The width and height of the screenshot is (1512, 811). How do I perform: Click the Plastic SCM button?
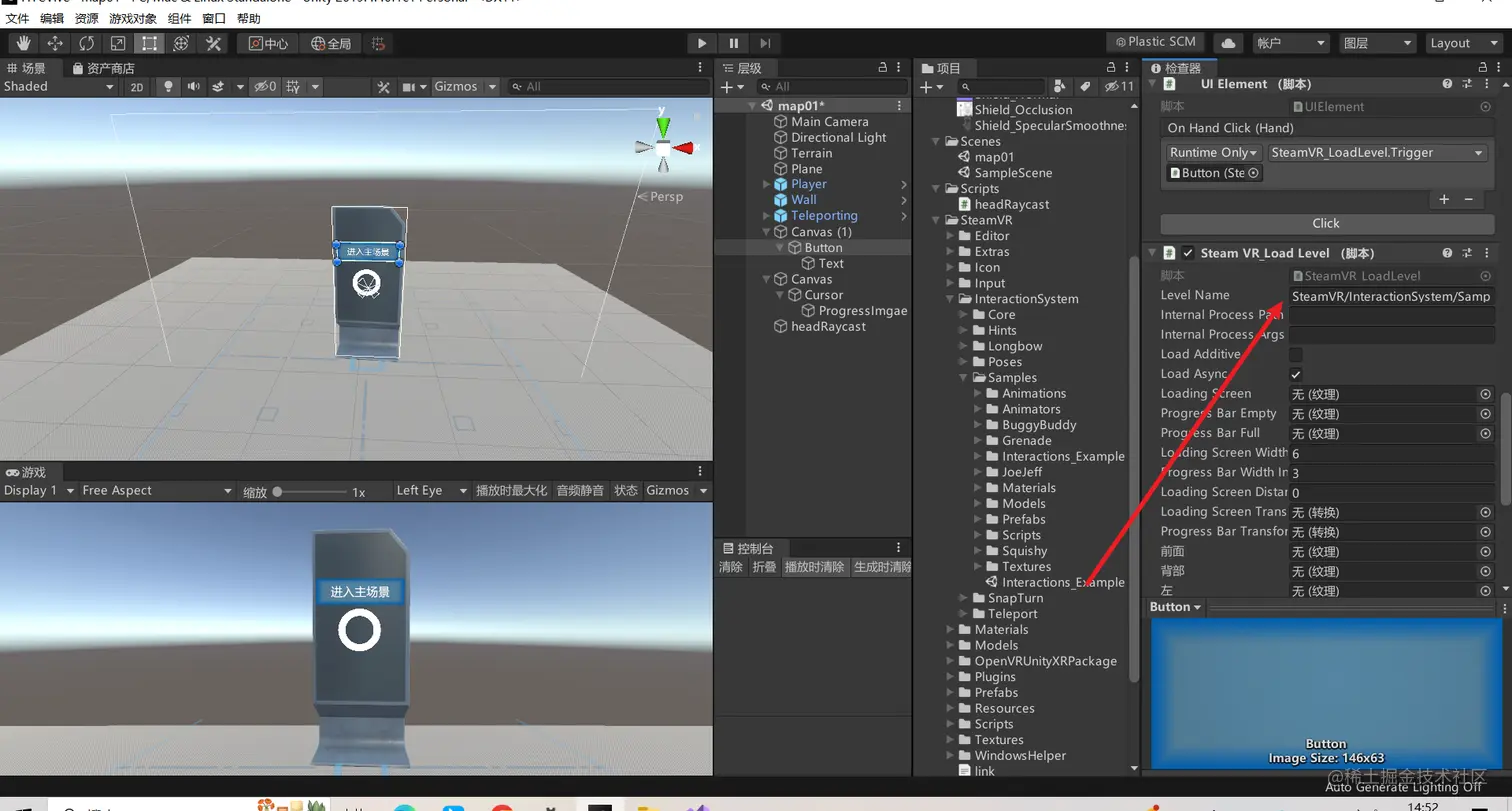click(1154, 42)
